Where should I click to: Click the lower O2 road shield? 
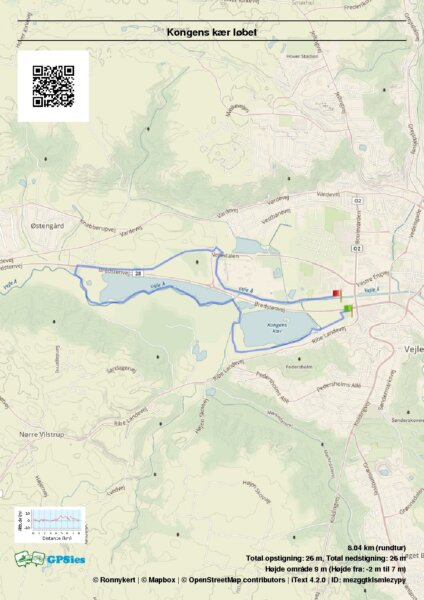pos(357,249)
